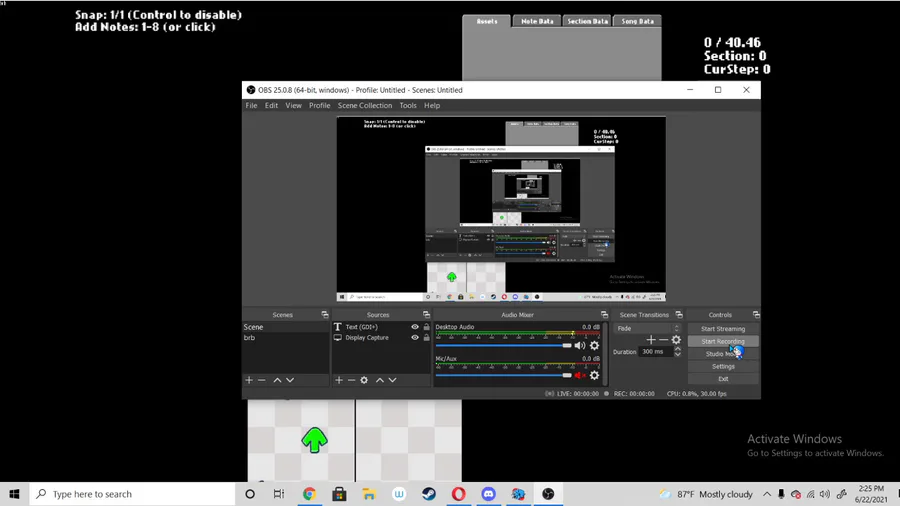Open source properties gear in the Sources panel

(364, 380)
